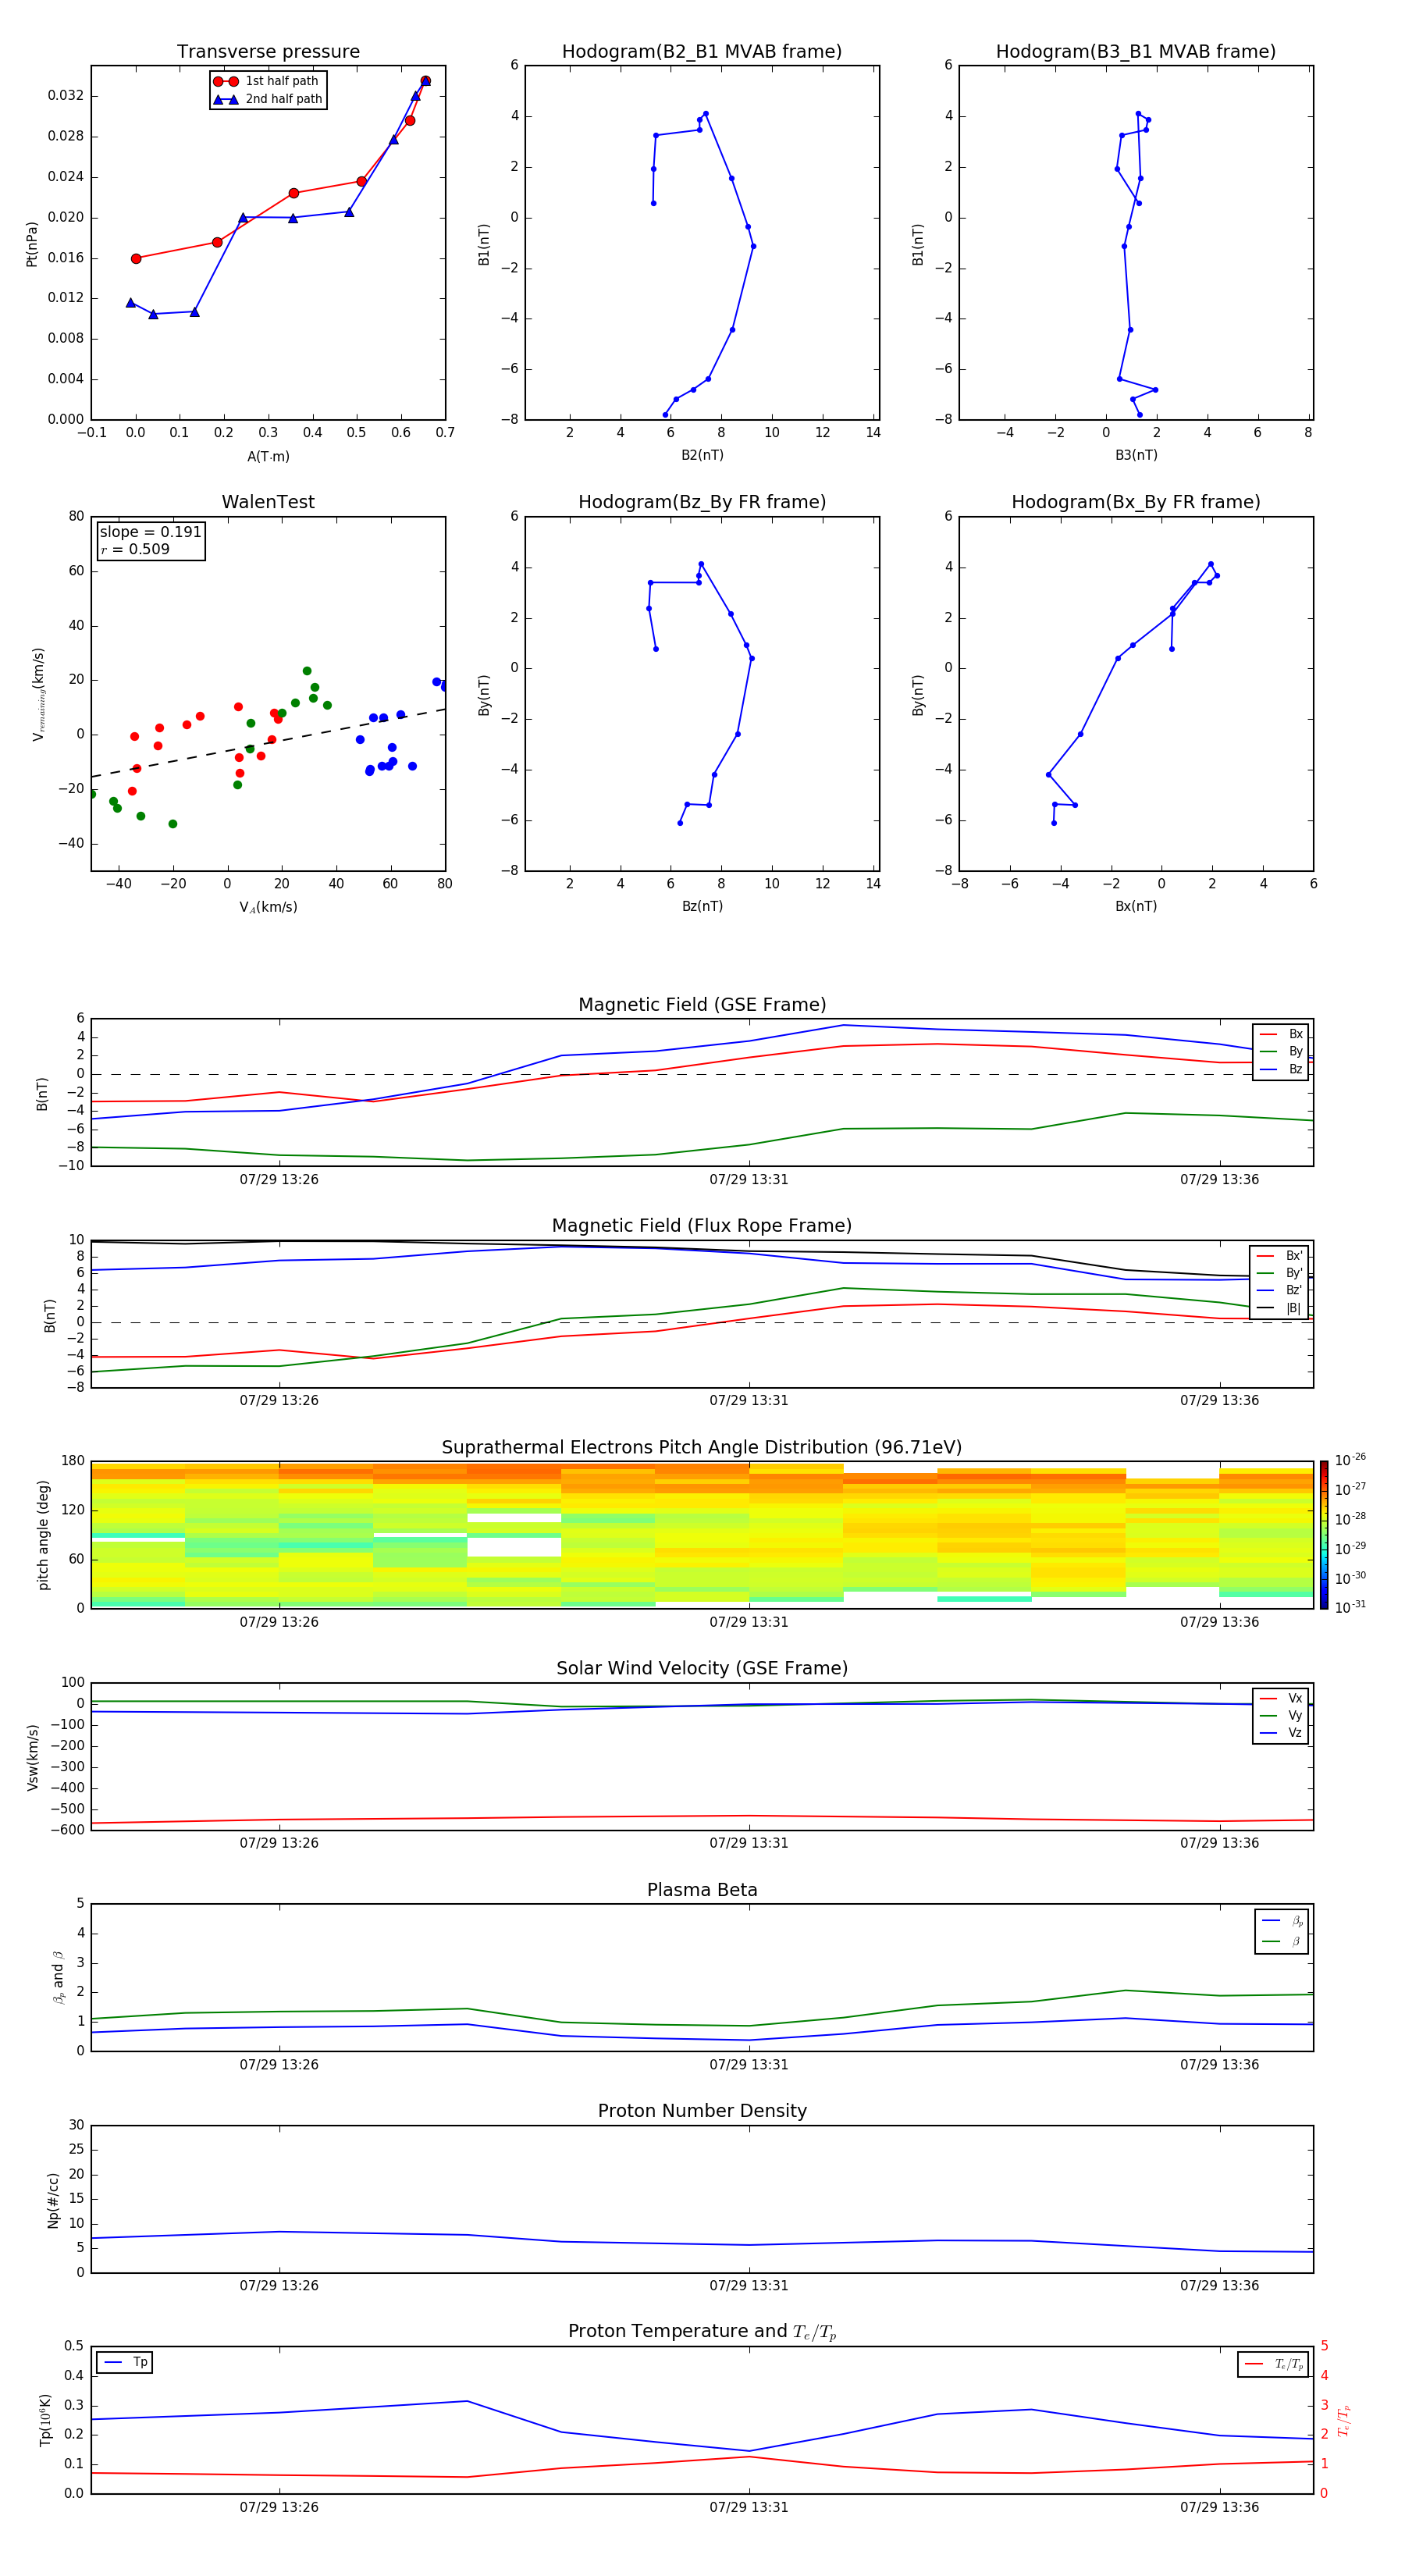The height and width of the screenshot is (2576, 1405).
Task: Click the 'Pt(nPa)' y-axis label
Action: coord(32,243)
